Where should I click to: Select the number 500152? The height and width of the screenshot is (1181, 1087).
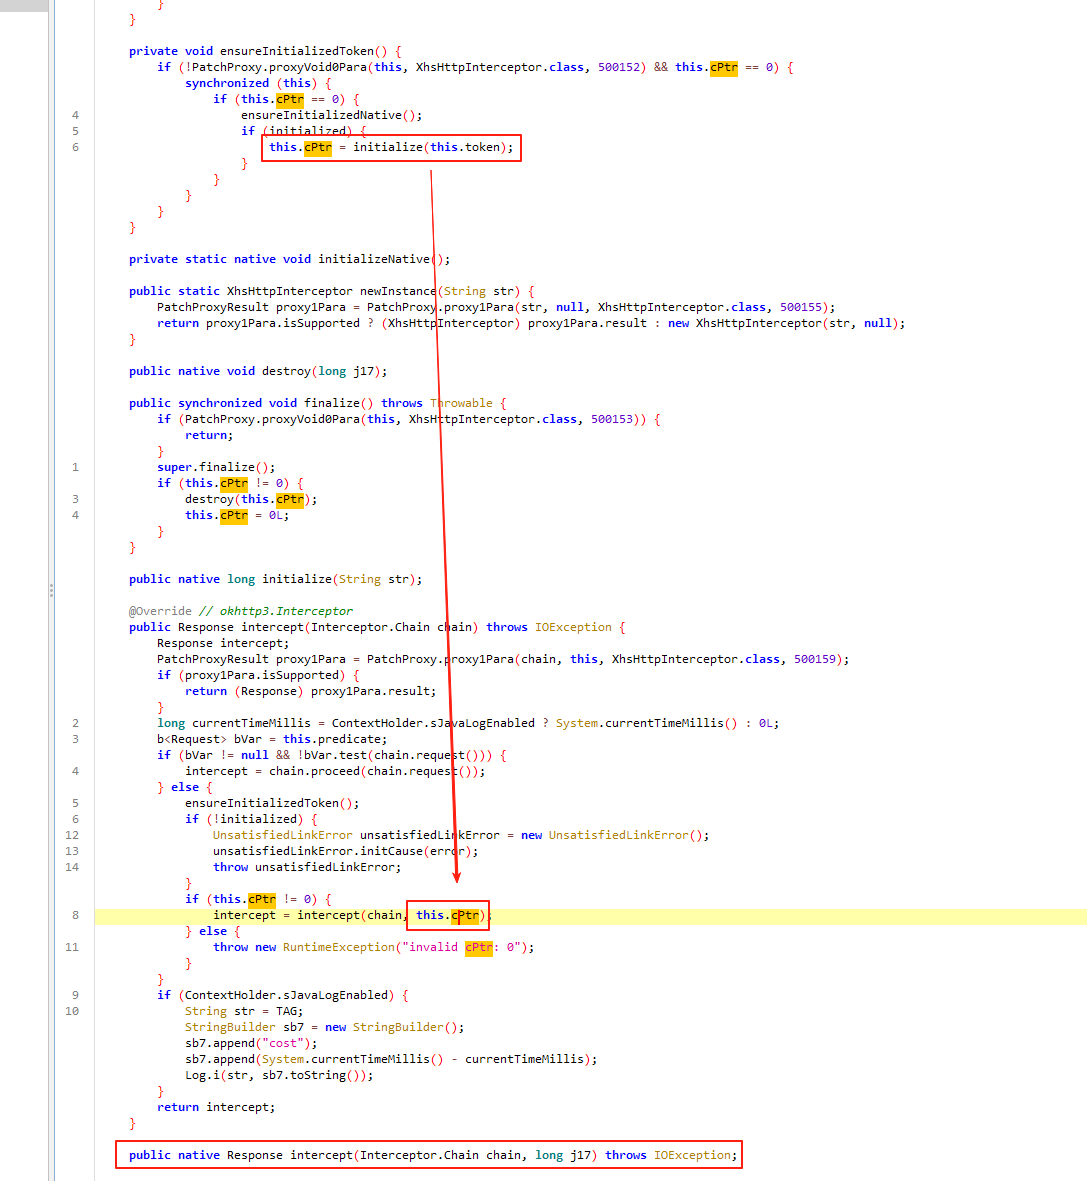click(x=618, y=67)
